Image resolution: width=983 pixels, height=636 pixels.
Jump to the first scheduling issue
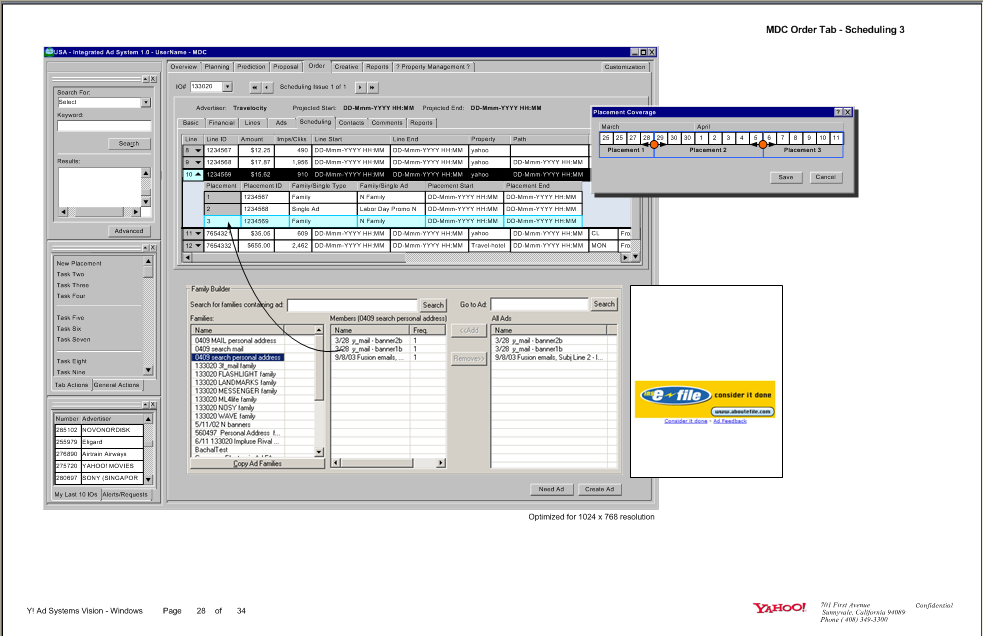tap(254, 87)
